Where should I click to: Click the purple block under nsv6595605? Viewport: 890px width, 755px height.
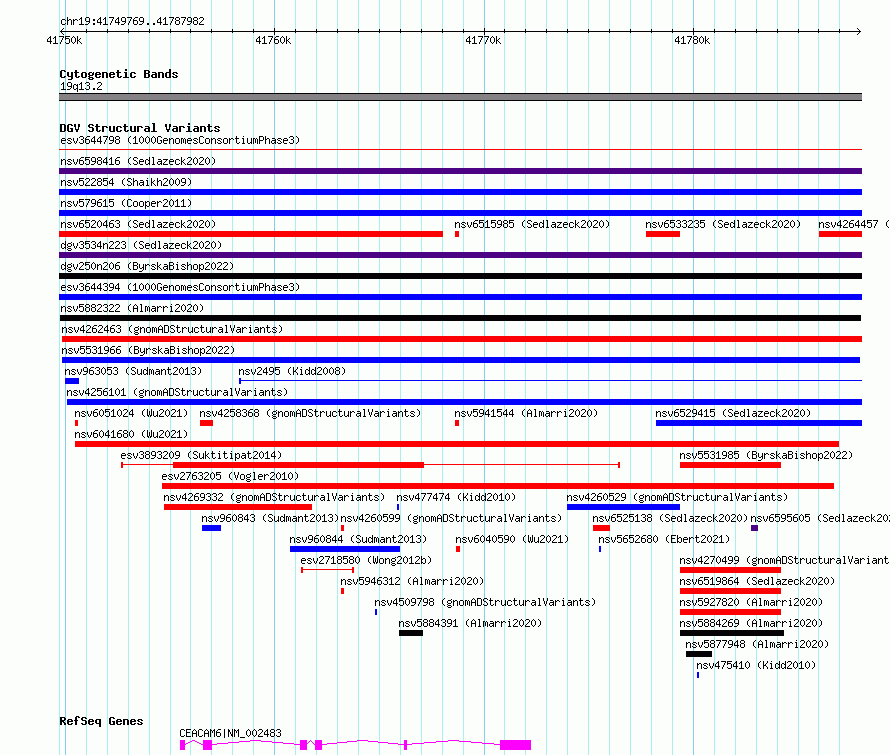point(754,528)
